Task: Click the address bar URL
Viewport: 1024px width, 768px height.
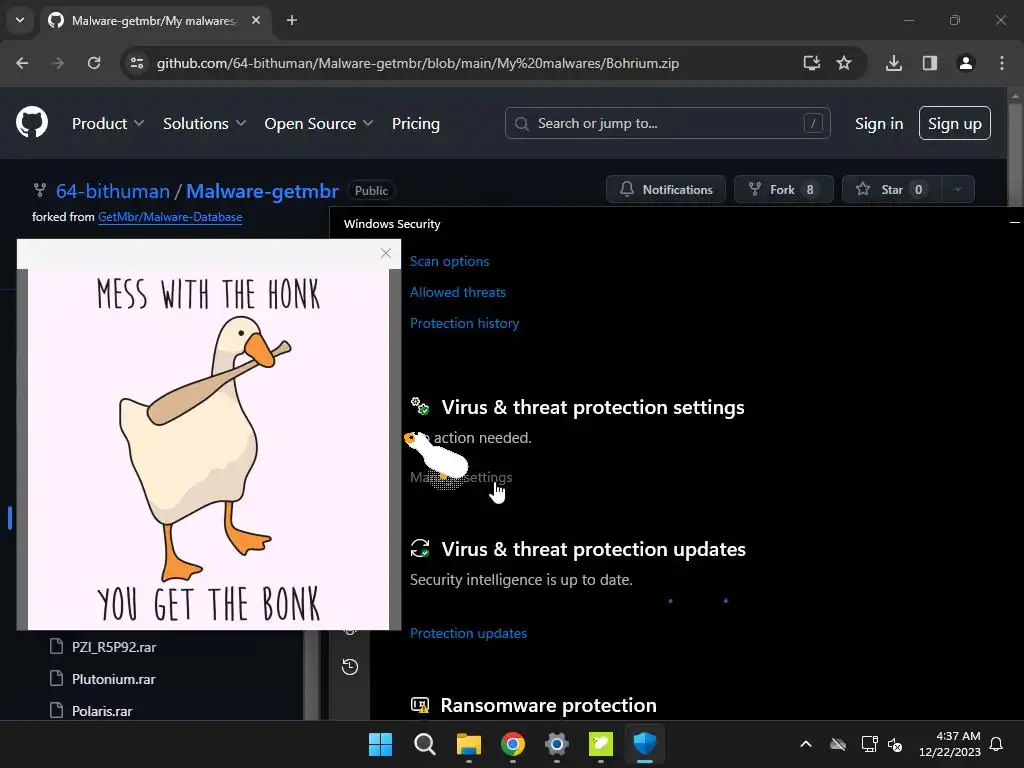Action: (418, 63)
